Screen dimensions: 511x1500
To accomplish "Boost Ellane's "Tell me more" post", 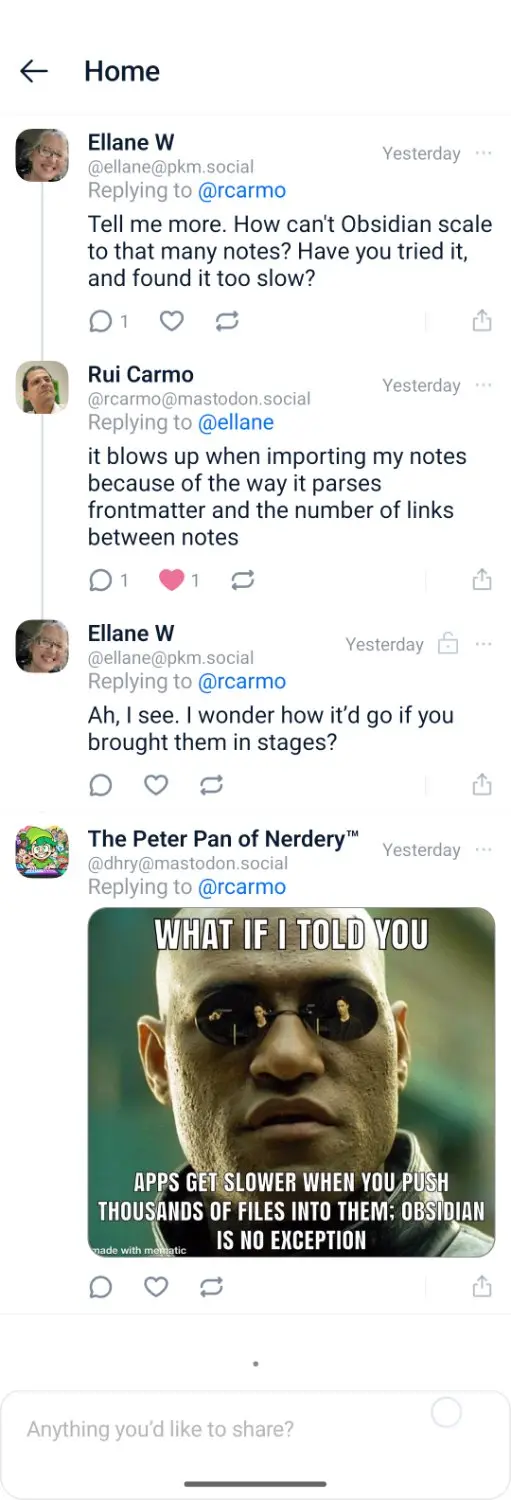I will point(227,321).
